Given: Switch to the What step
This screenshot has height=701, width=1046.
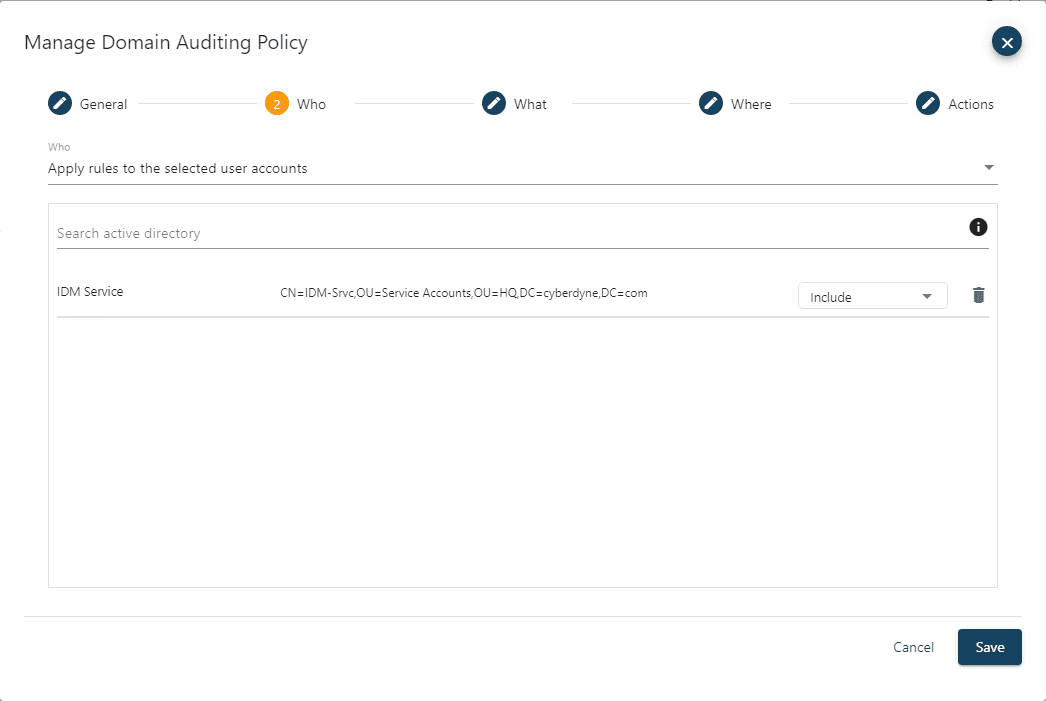Looking at the screenshot, I should [531, 103].
